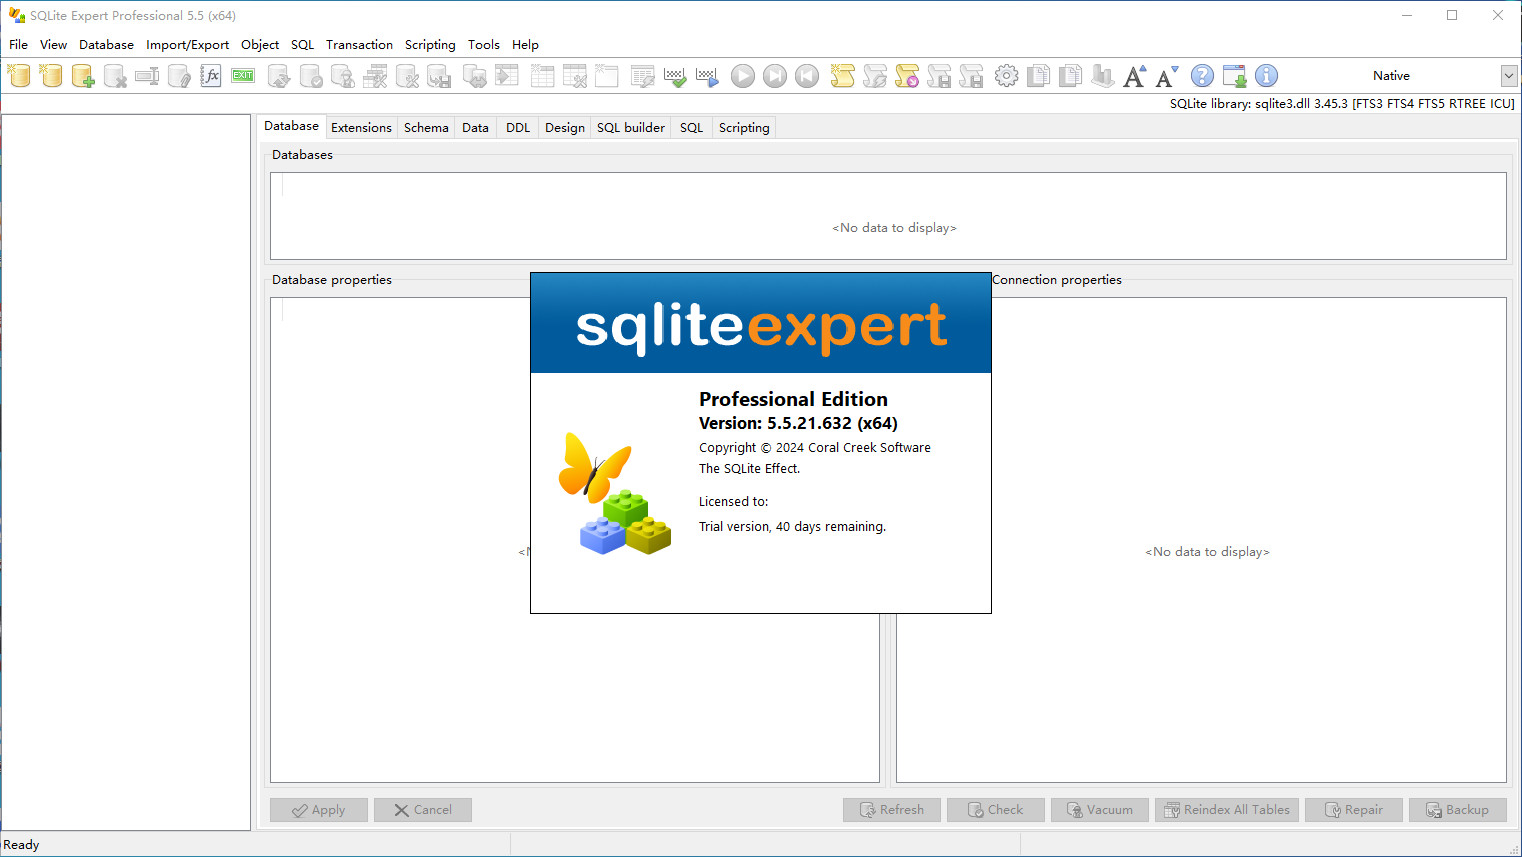Click the sqliteexpert splash banner
Viewport: 1522px width, 857px height.
pos(761,323)
